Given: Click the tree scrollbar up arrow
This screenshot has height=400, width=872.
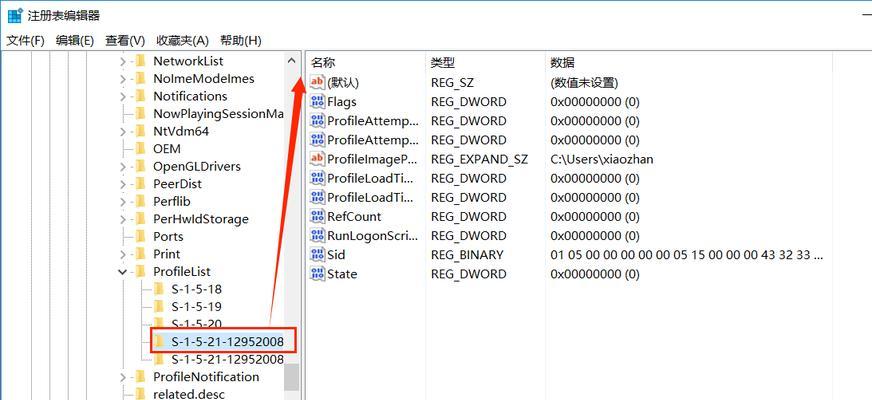Looking at the screenshot, I should pos(291,61).
